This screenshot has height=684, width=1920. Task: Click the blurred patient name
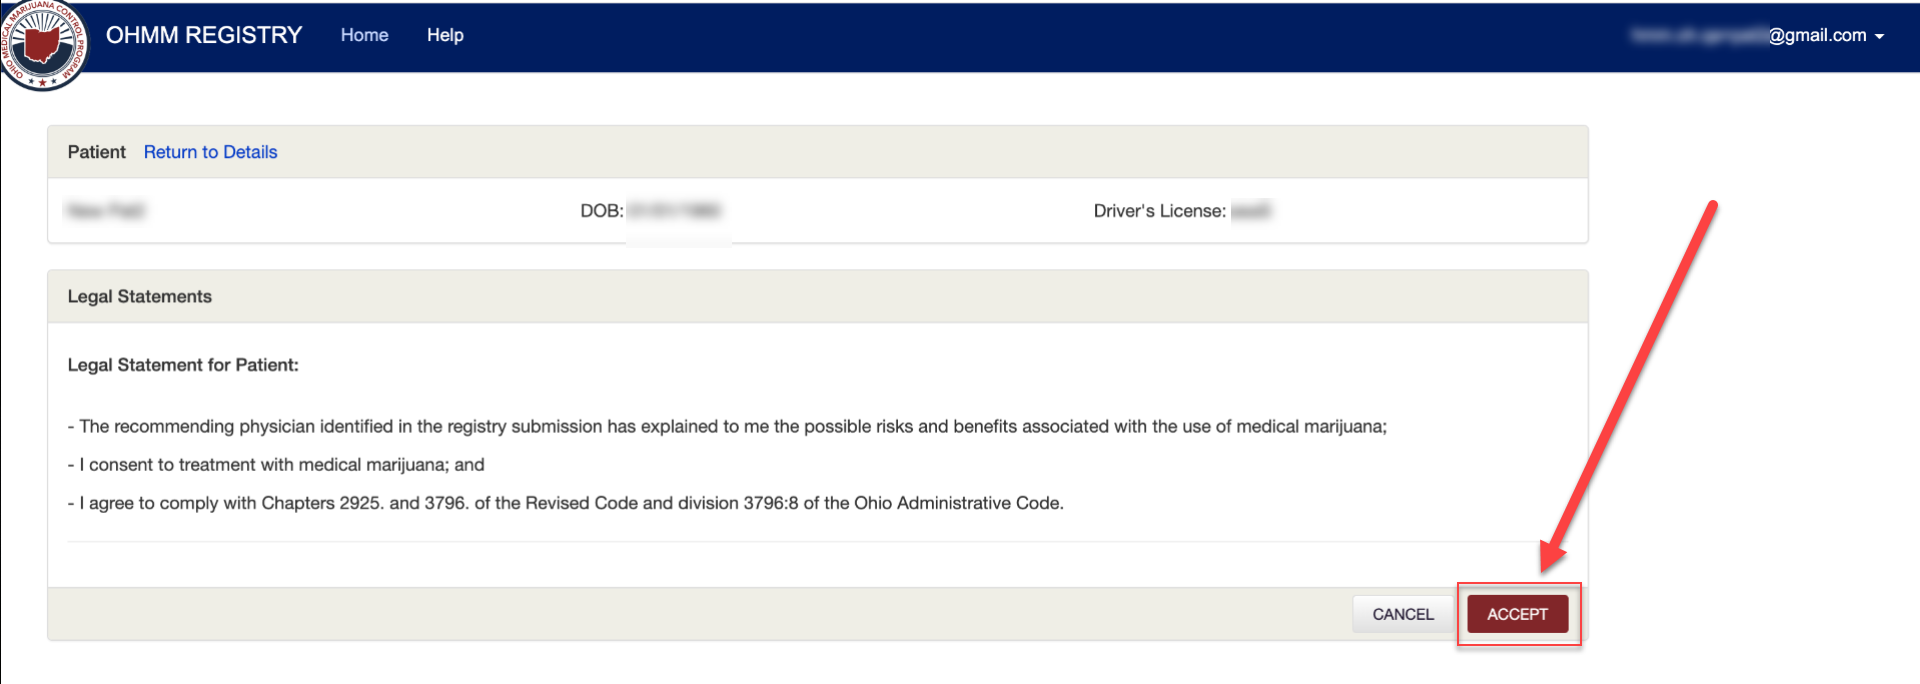(105, 211)
